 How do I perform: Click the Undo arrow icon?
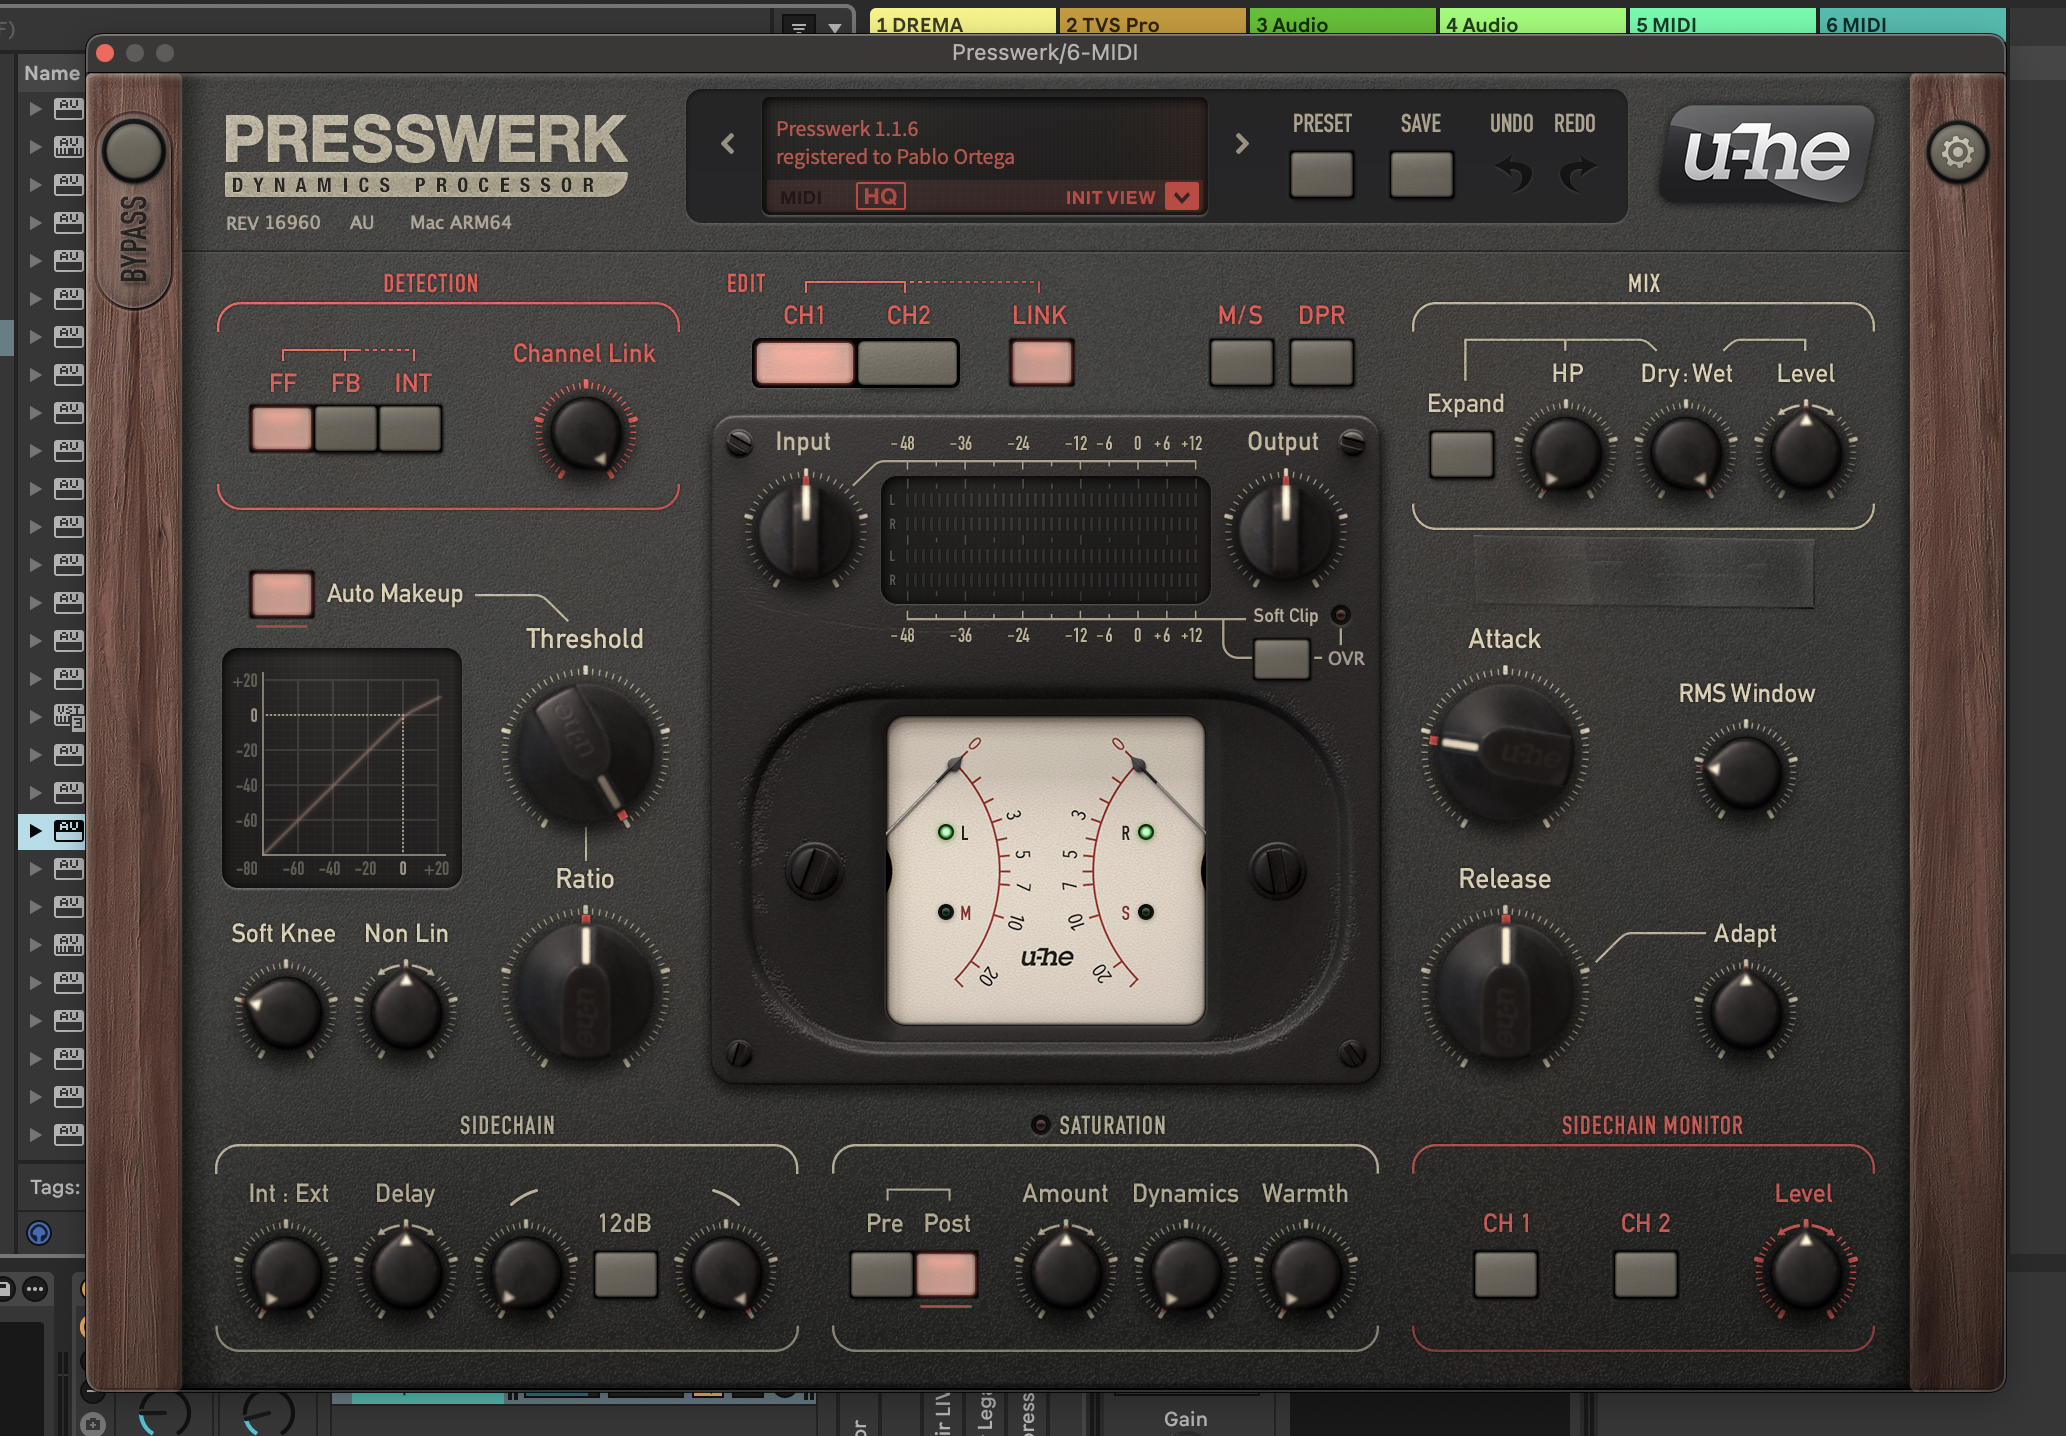[x=1512, y=172]
